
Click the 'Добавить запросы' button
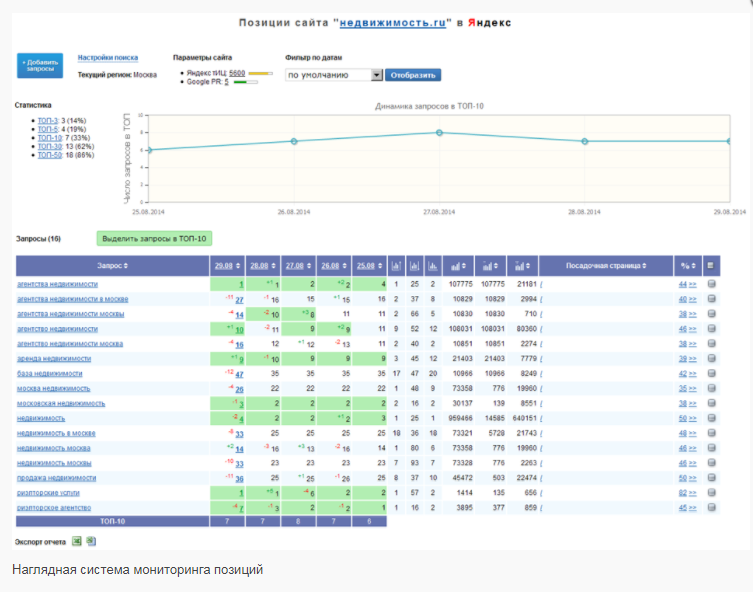(40, 65)
